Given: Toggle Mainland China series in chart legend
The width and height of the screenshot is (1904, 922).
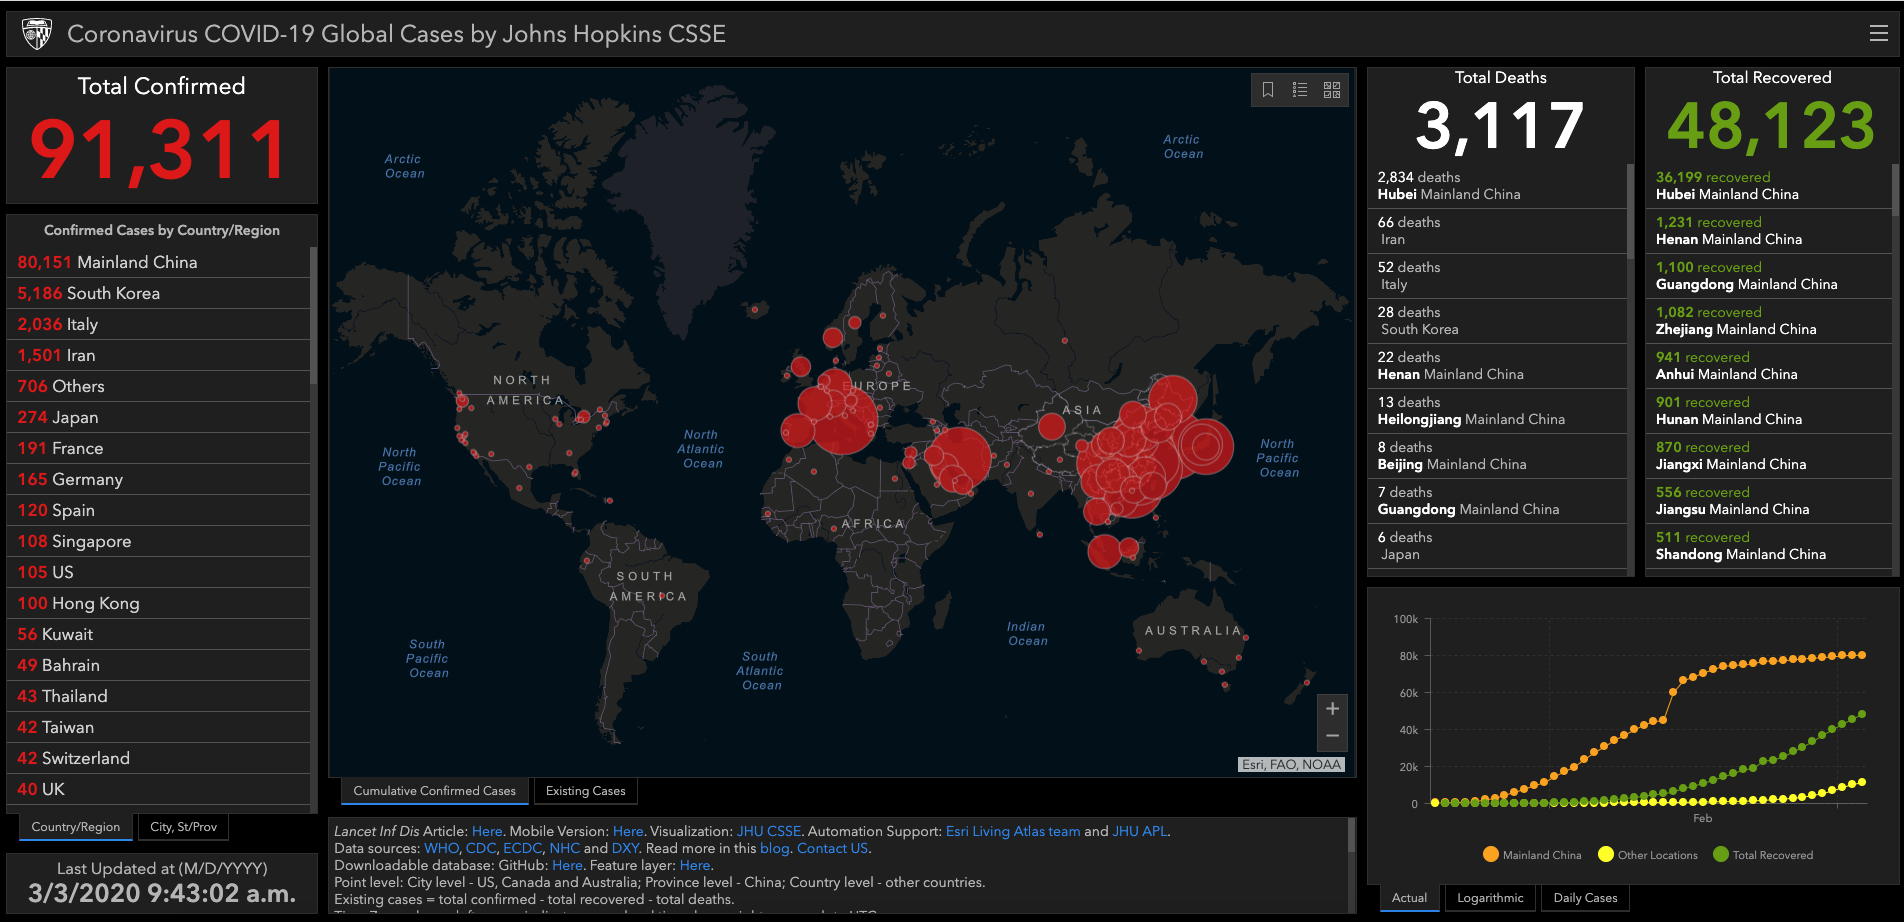Looking at the screenshot, I should click(1532, 855).
